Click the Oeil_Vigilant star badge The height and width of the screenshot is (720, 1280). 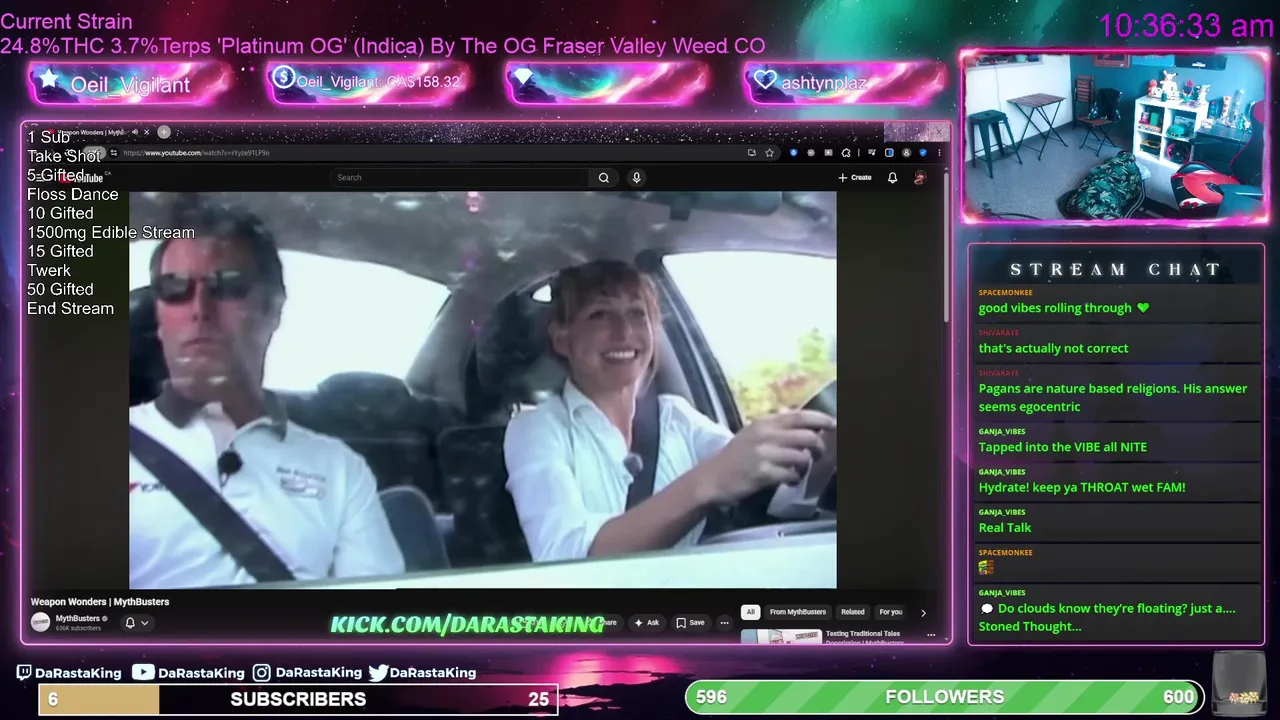tap(130, 84)
